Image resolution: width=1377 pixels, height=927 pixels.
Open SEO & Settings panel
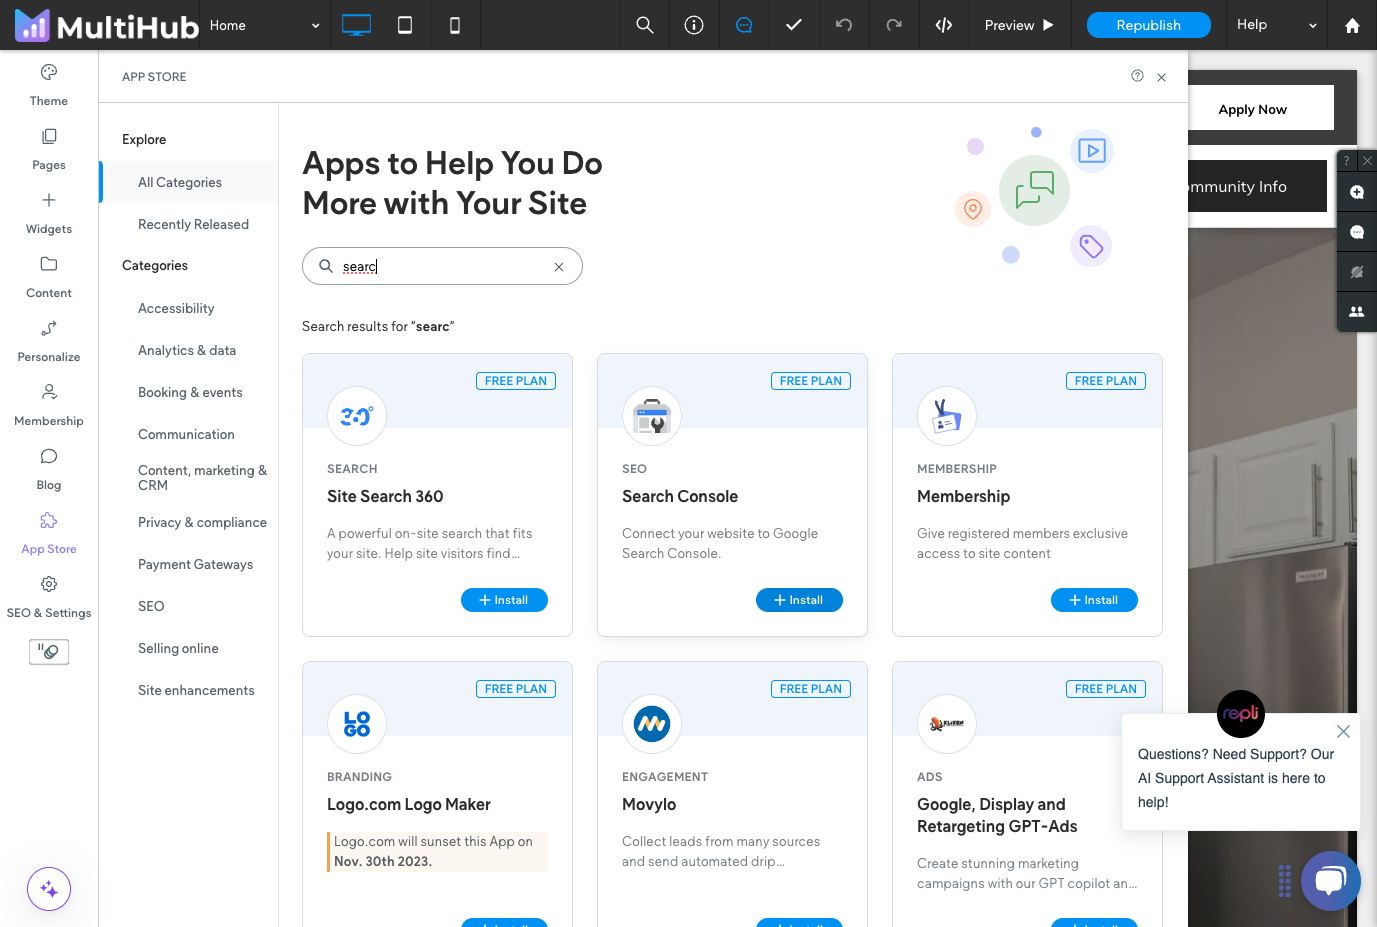tap(49, 598)
